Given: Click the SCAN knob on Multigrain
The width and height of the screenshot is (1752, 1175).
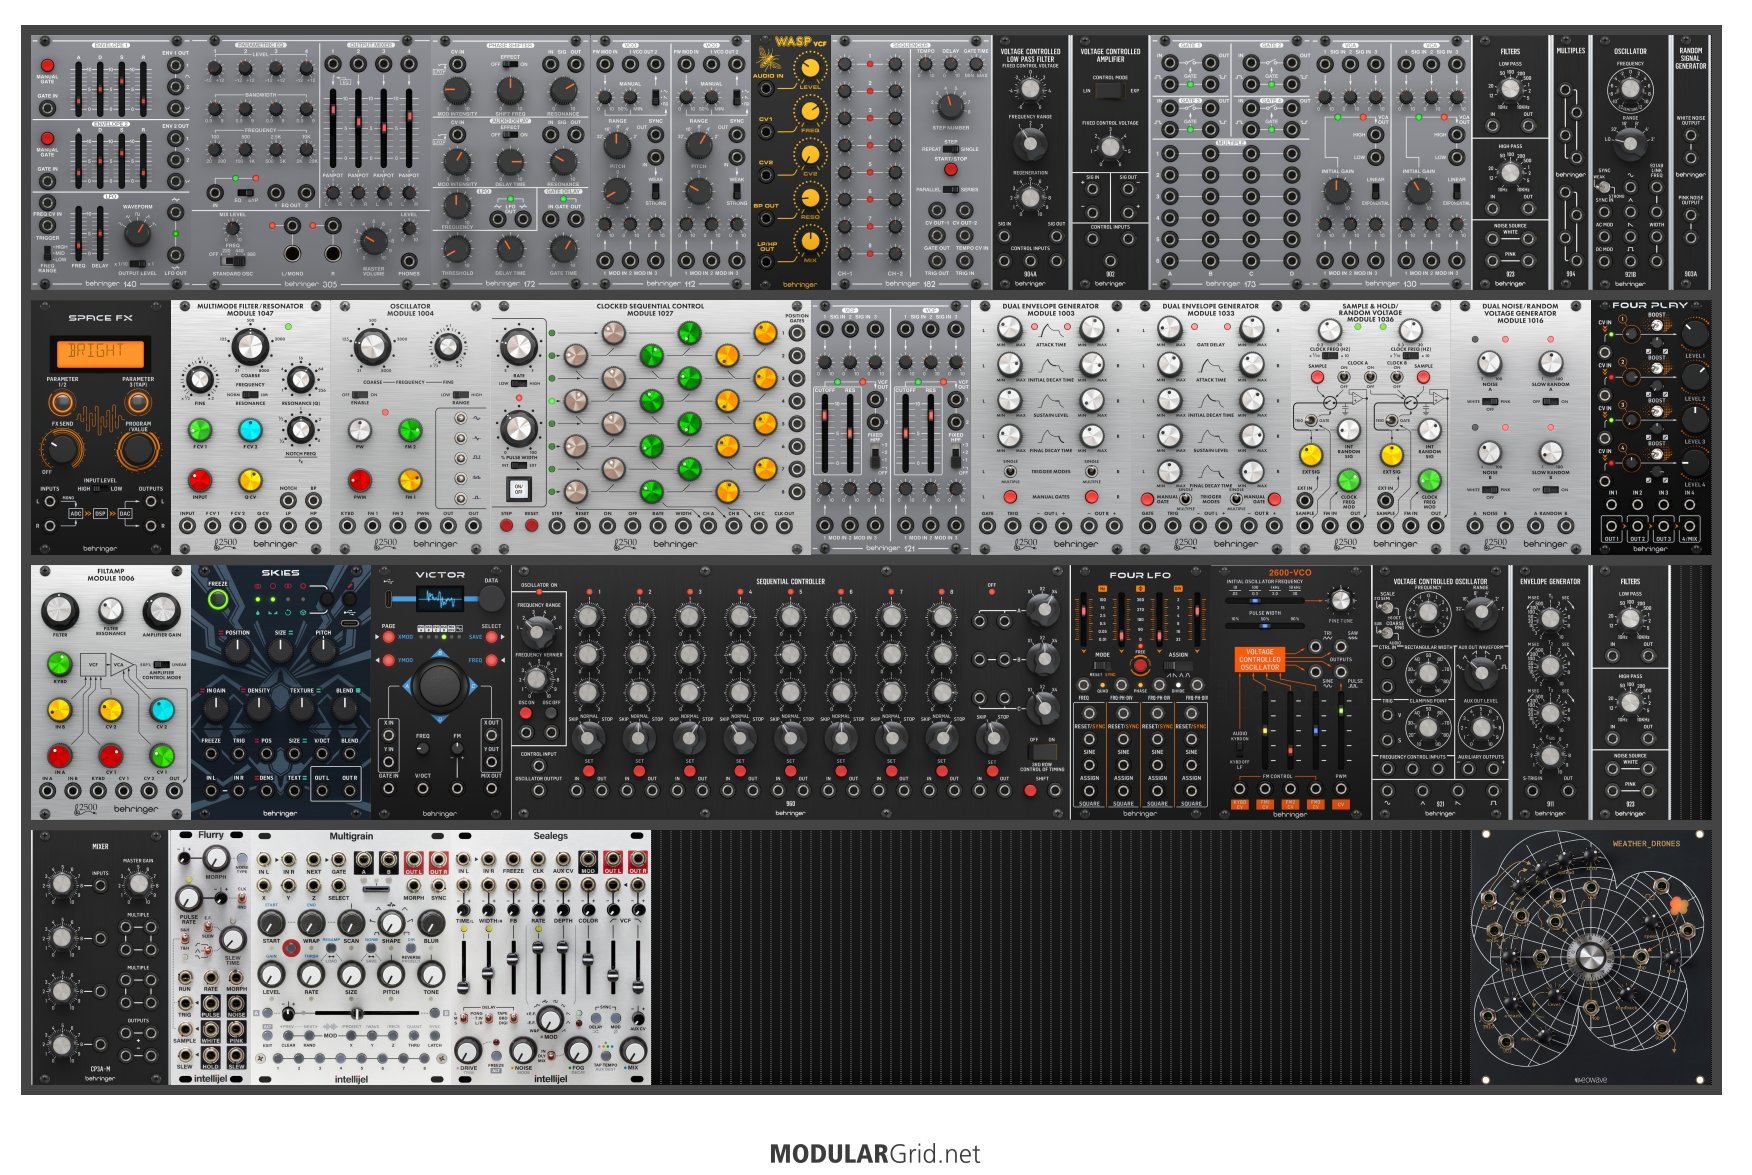Looking at the screenshot, I should (351, 921).
